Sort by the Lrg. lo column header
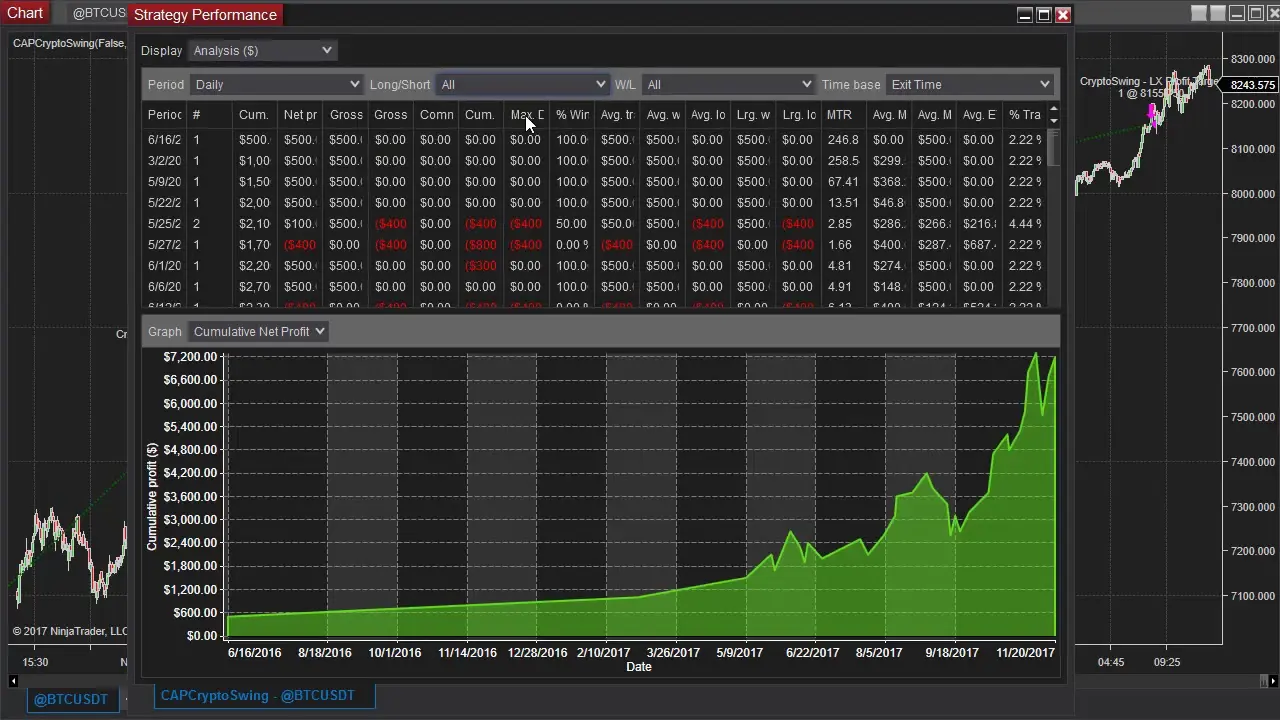The image size is (1280, 720). click(799, 115)
